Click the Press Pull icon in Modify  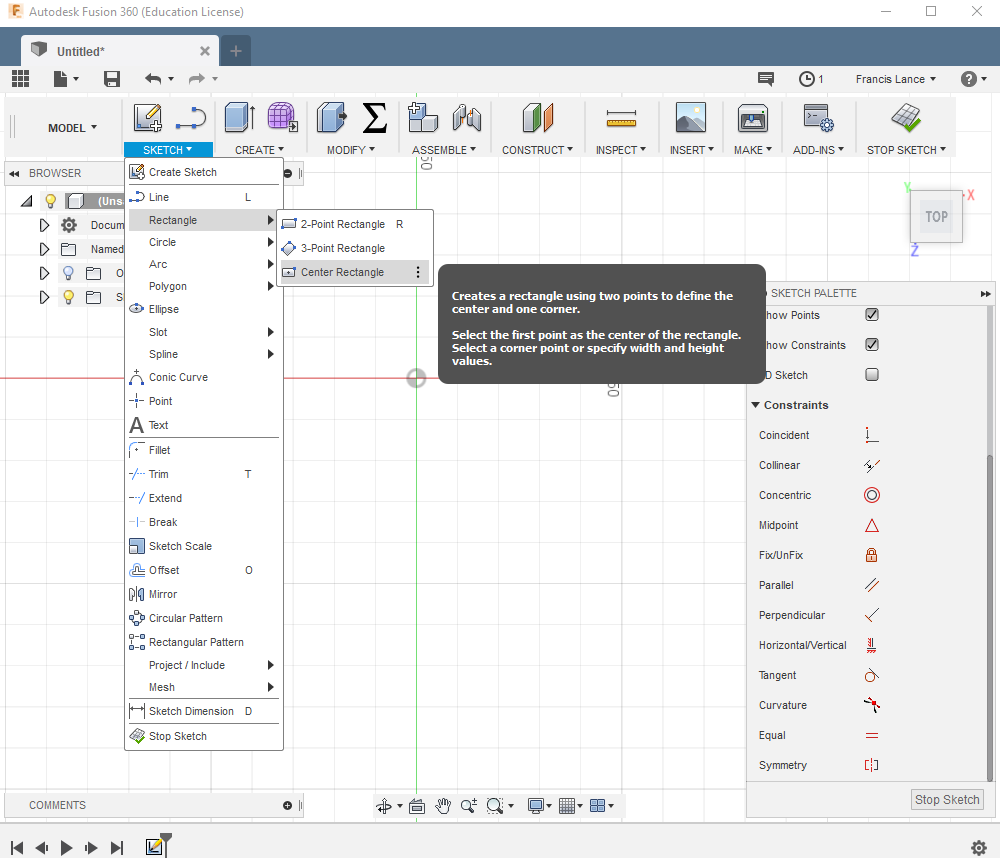click(332, 118)
